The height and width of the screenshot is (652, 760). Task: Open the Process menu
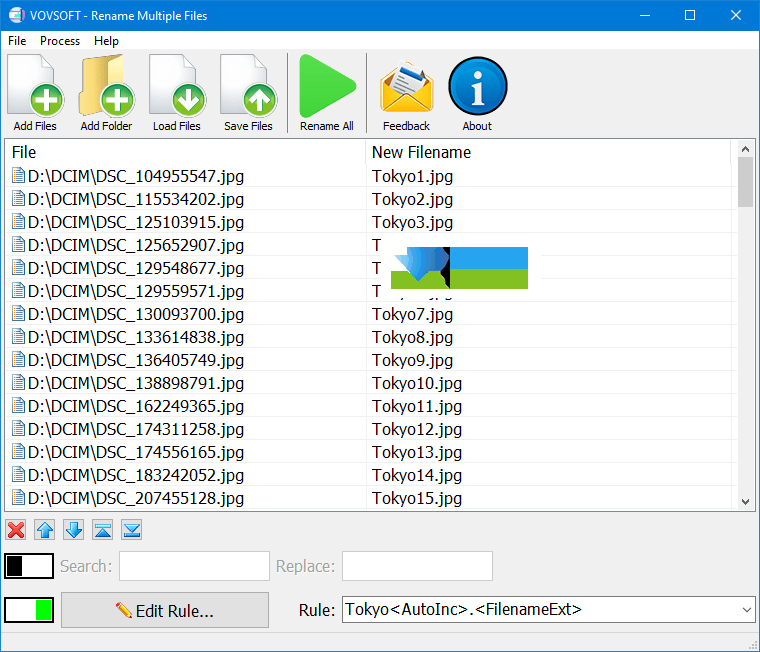pos(60,41)
